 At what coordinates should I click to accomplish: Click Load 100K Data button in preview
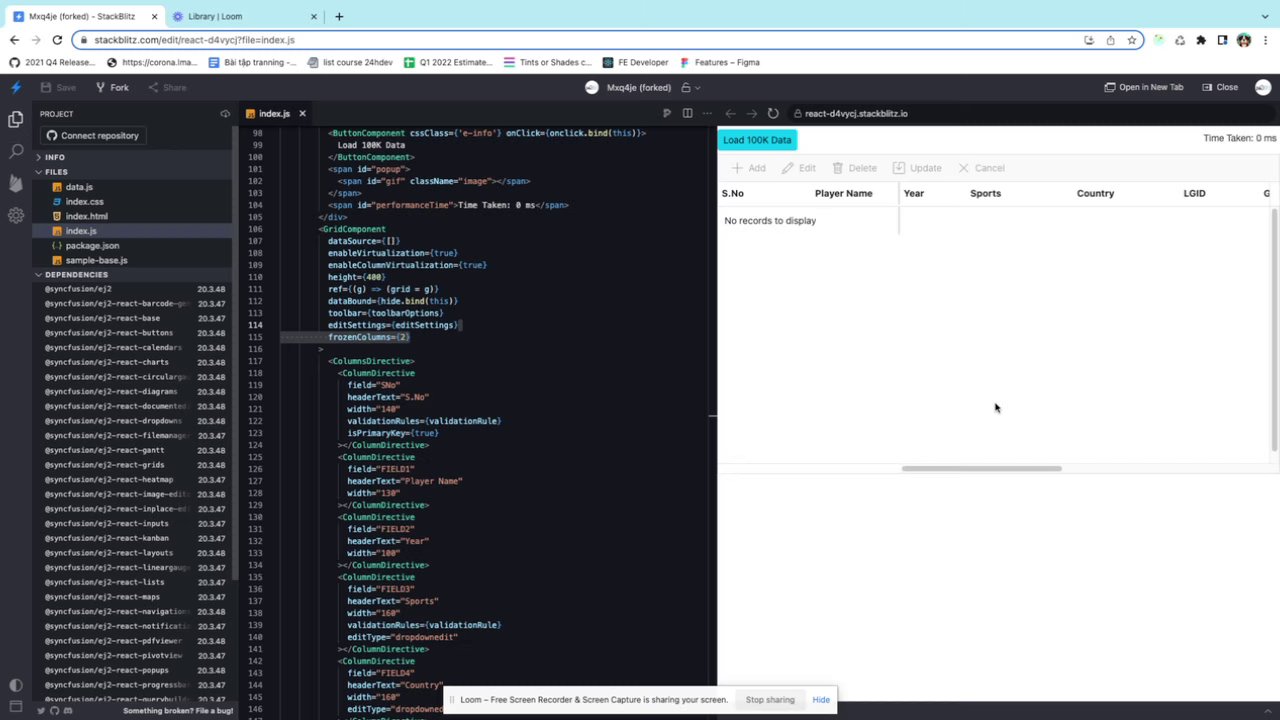click(x=757, y=140)
